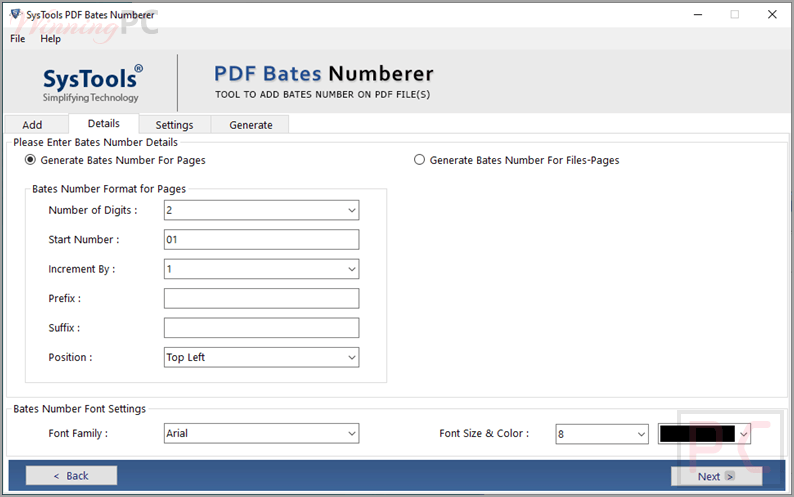This screenshot has width=794, height=497.
Task: Click the black font color swatch
Action: click(697, 434)
